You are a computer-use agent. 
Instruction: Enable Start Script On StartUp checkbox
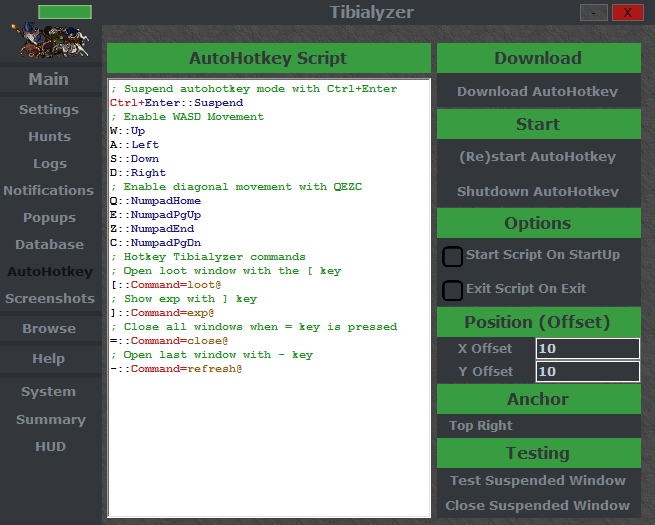452,256
